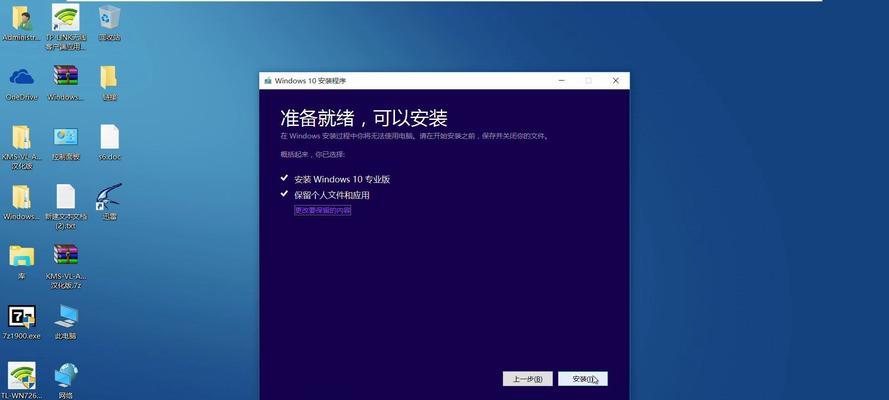The height and width of the screenshot is (400, 889).
Task: Click the 安装 Windows 10 专业版 text
Action: [x=342, y=180]
